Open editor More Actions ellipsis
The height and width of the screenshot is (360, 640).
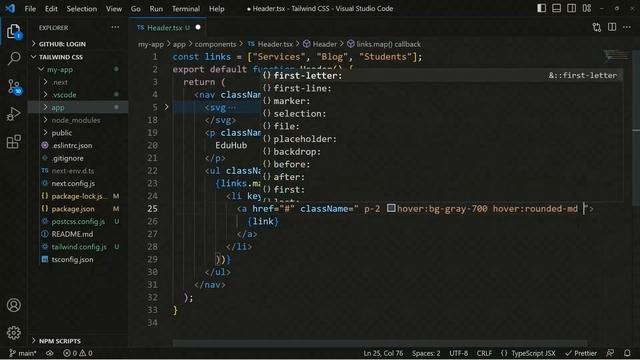click(627, 27)
